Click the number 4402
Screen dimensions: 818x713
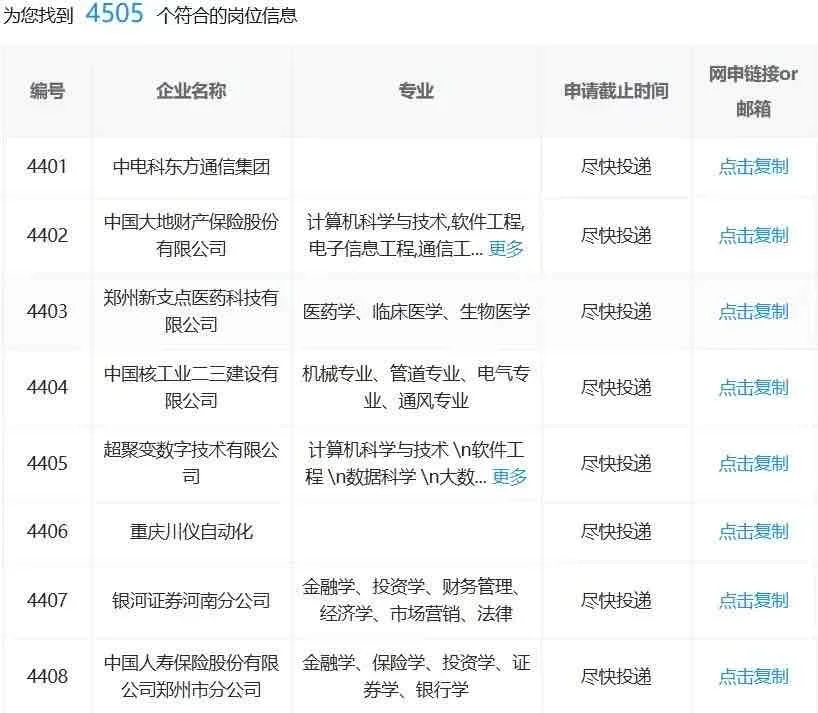[x=47, y=236]
